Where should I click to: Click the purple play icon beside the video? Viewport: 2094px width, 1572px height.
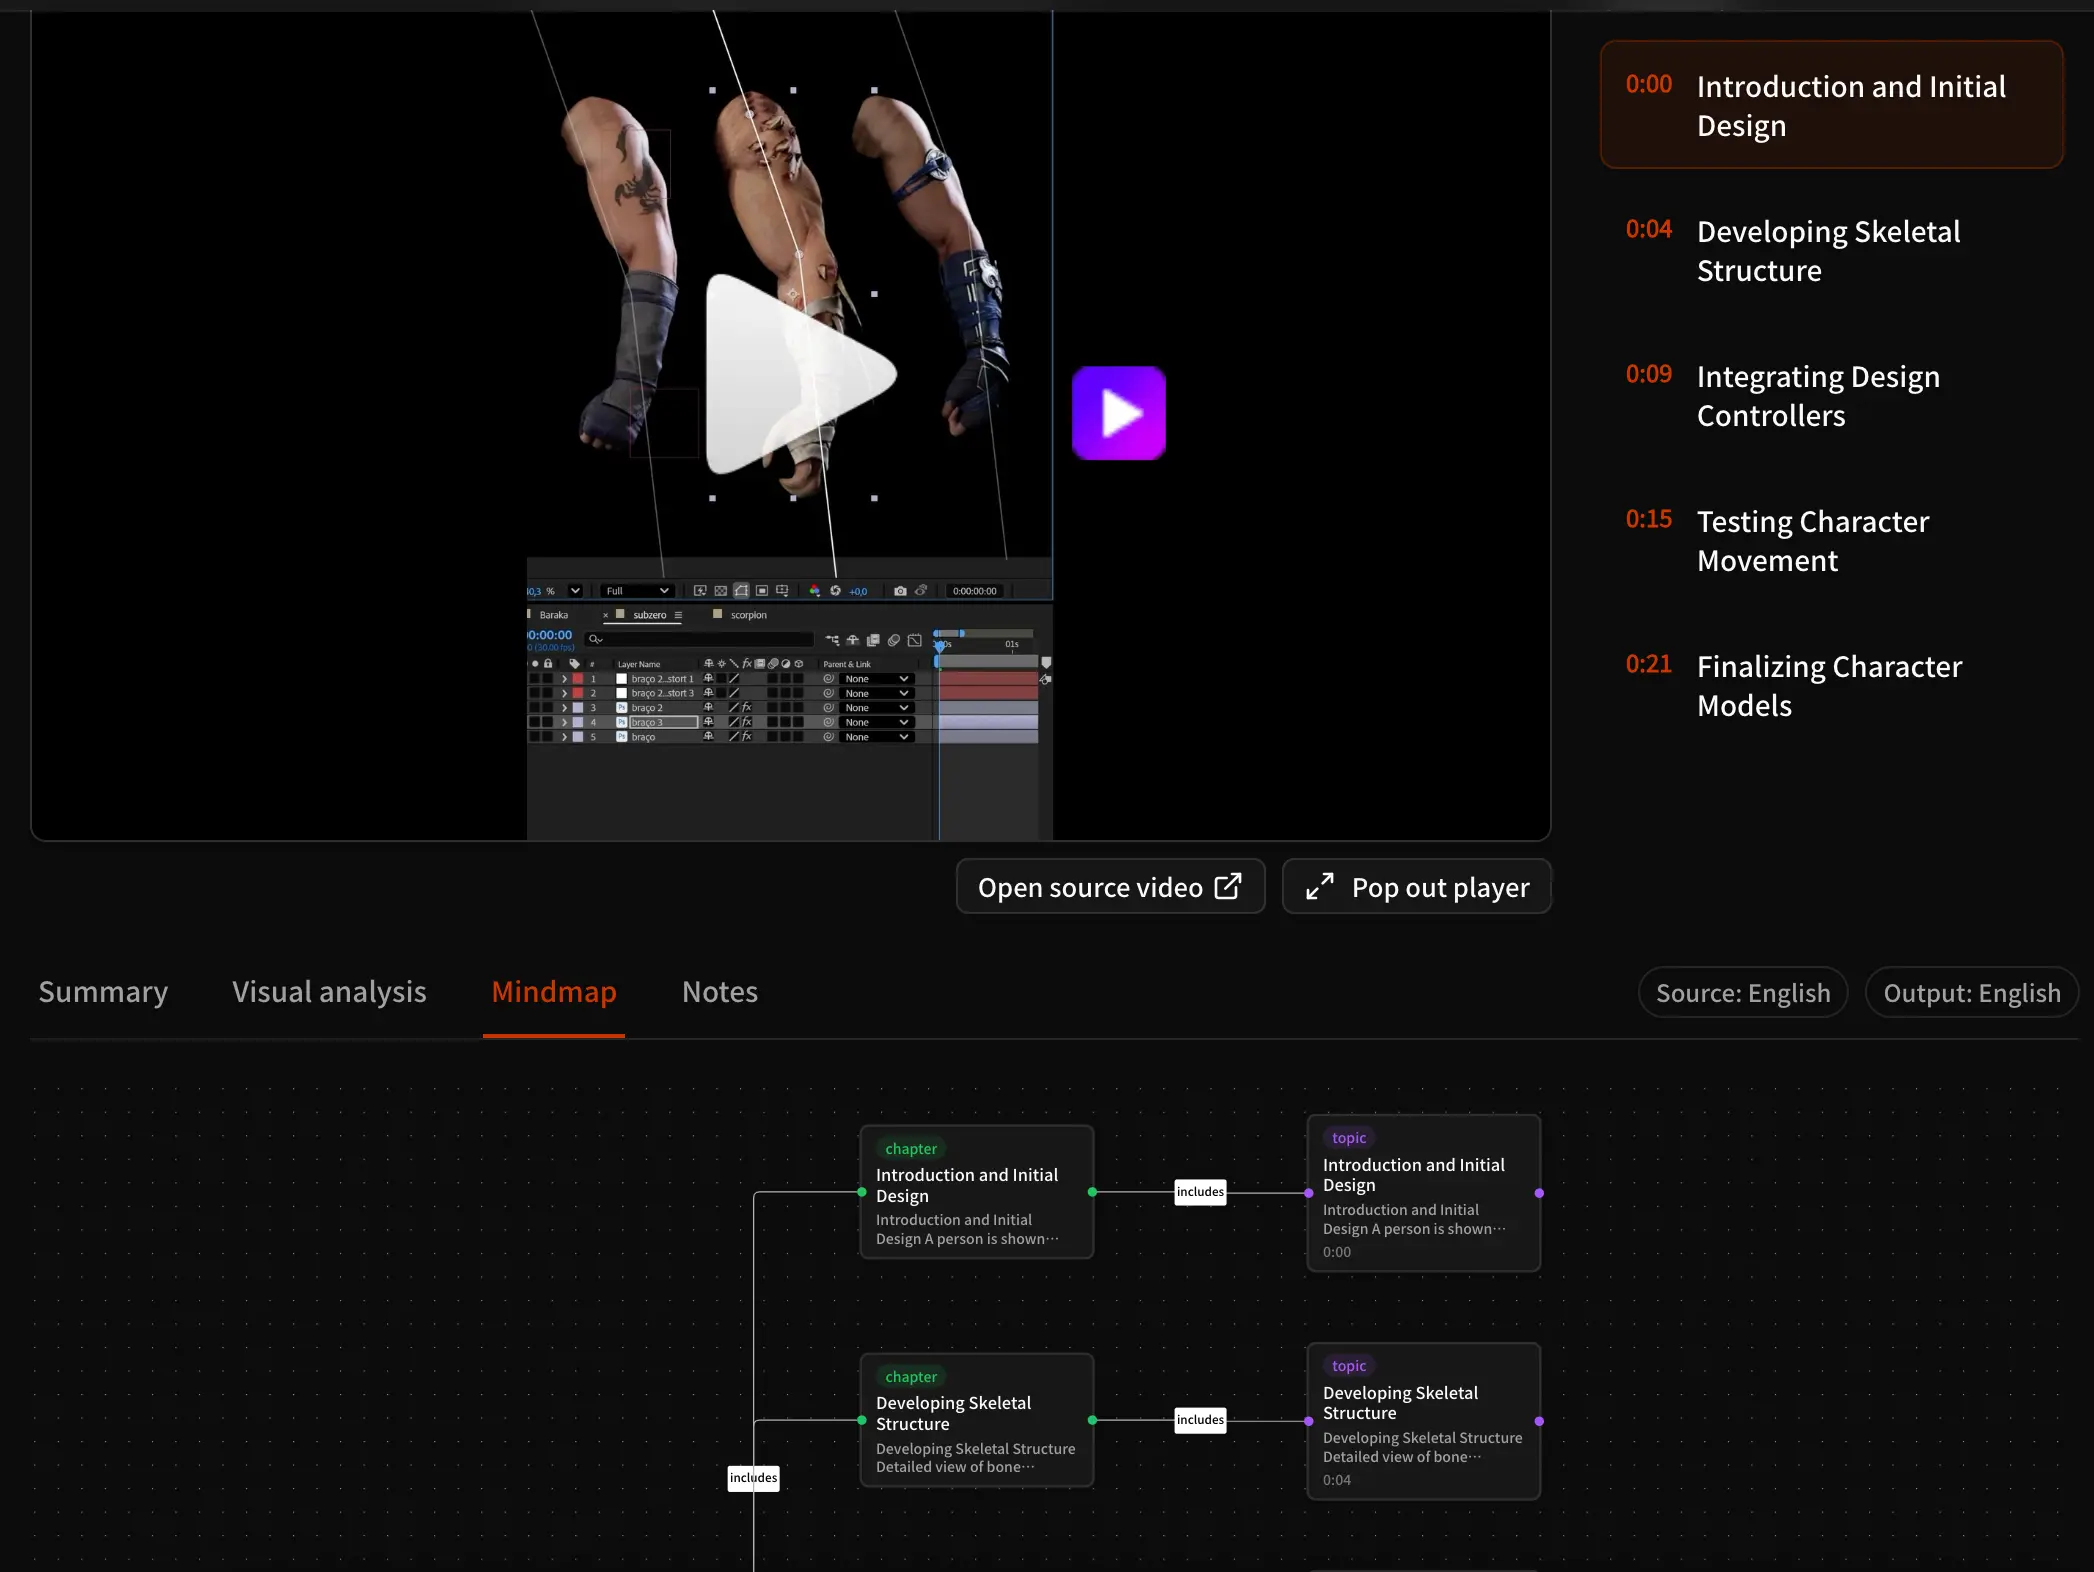click(x=1119, y=413)
